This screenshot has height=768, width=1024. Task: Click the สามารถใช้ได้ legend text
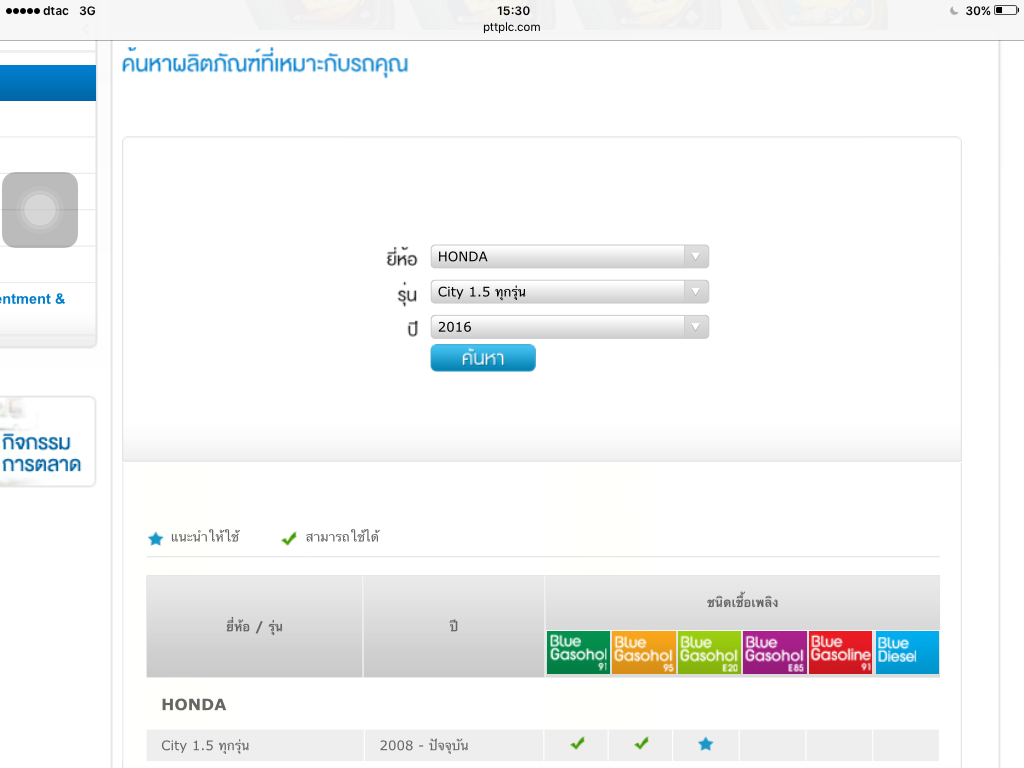[342, 537]
